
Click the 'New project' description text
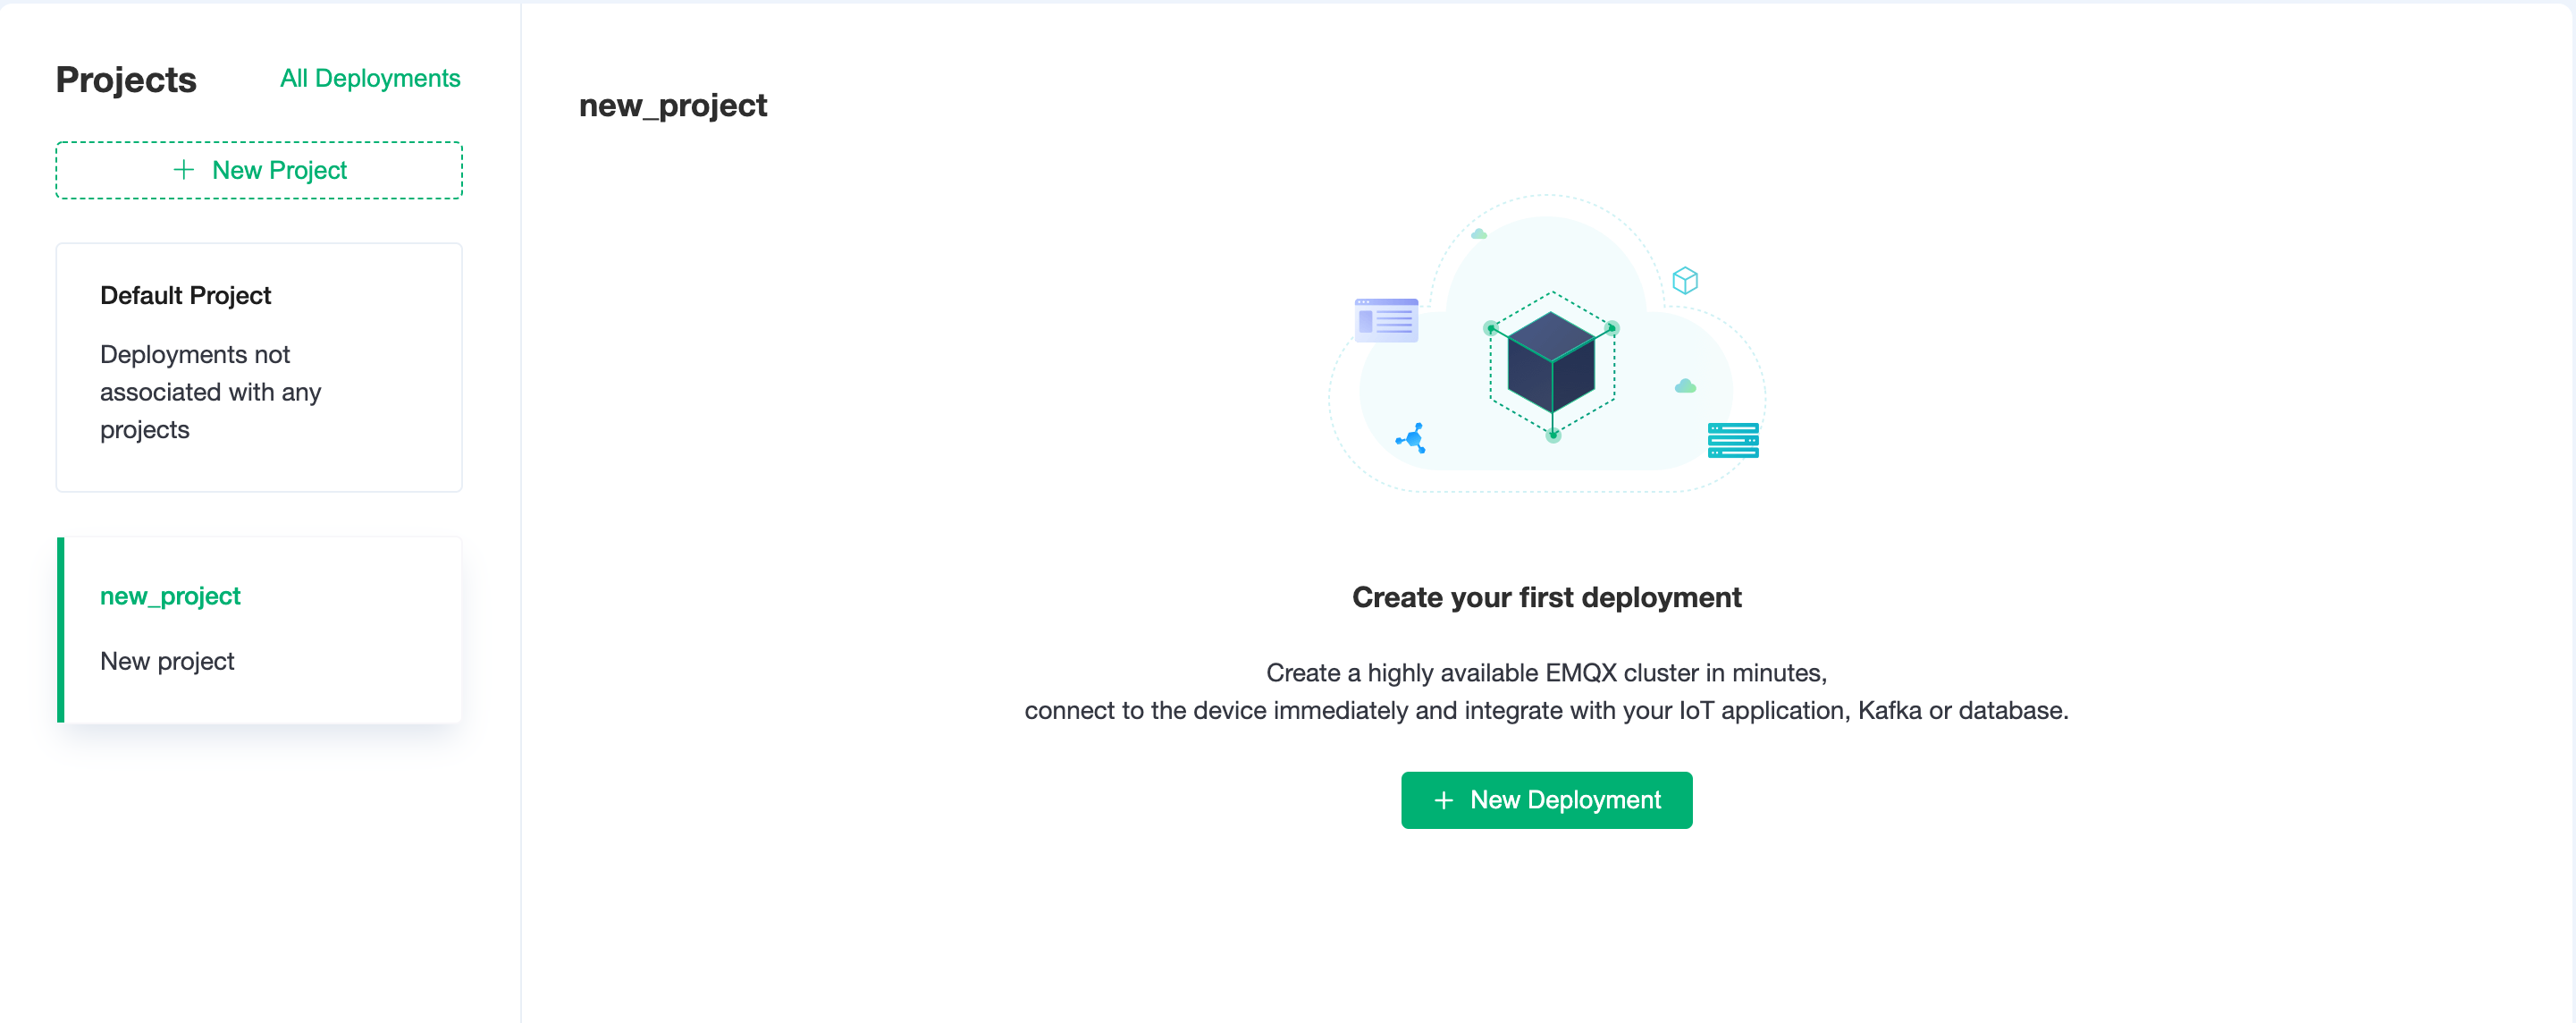(167, 661)
